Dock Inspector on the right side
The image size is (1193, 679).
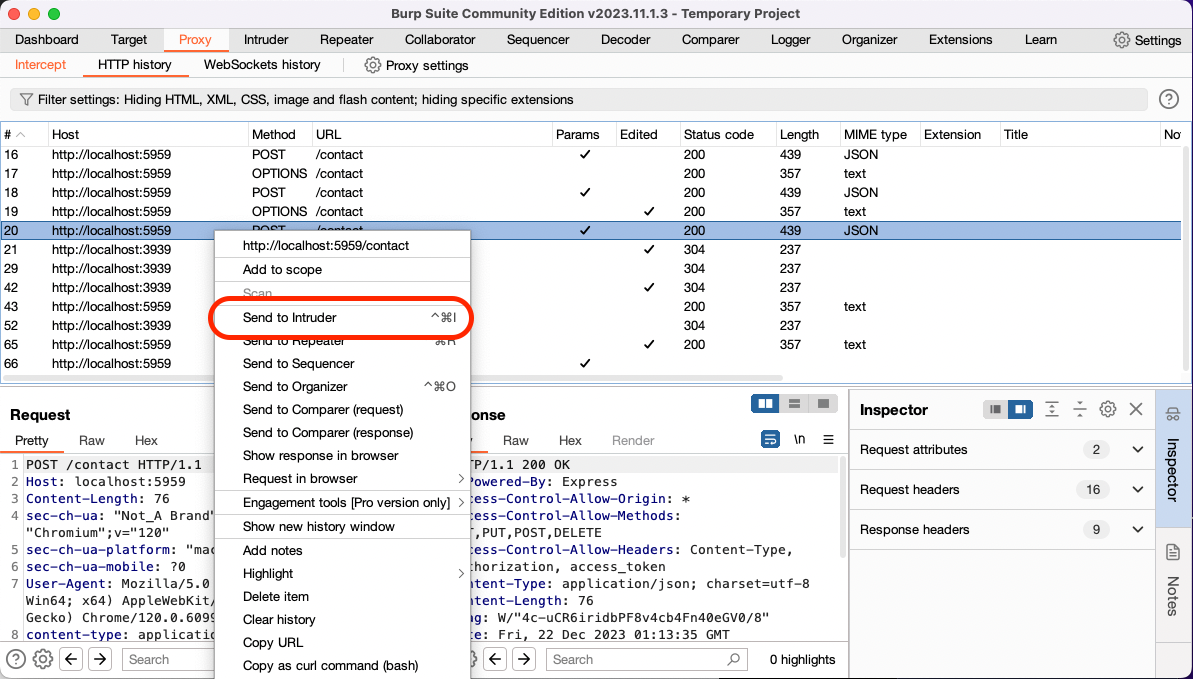(1020, 410)
